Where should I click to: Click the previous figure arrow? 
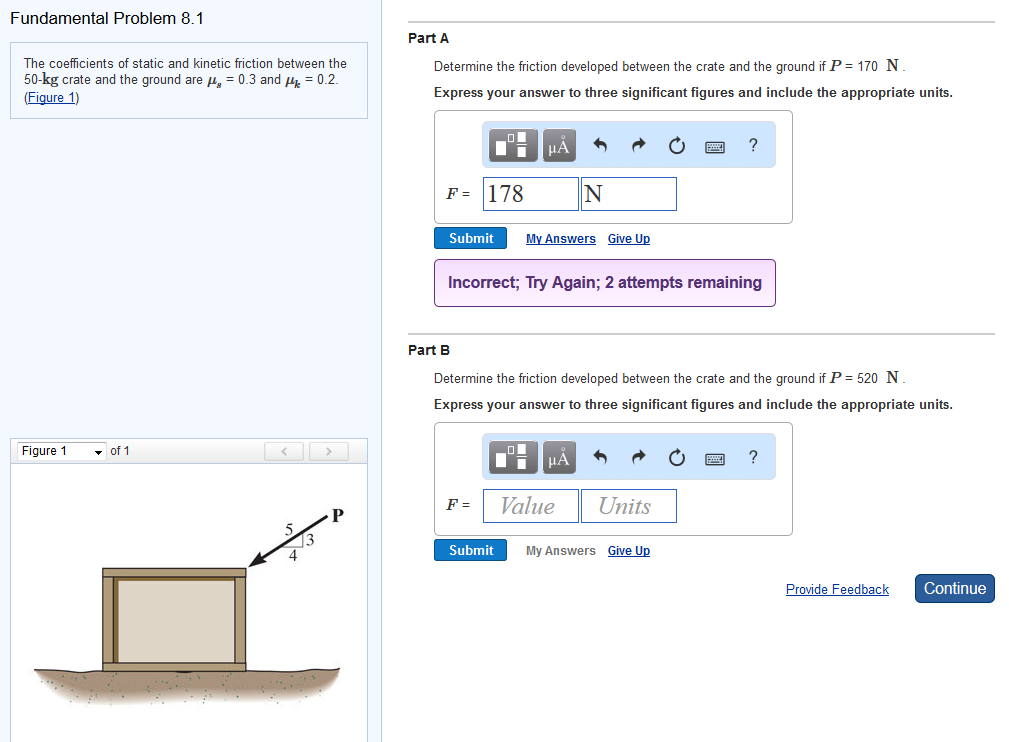coord(283,451)
